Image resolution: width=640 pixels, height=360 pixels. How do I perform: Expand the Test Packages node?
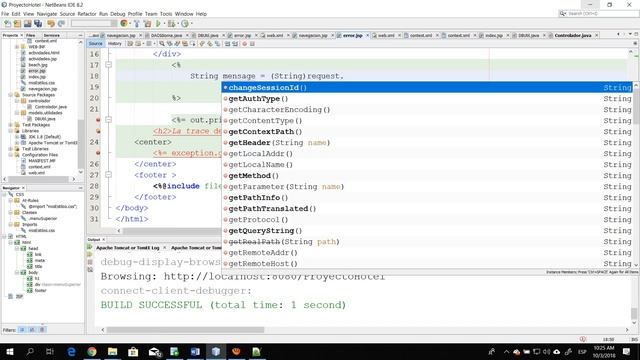pos(11,125)
